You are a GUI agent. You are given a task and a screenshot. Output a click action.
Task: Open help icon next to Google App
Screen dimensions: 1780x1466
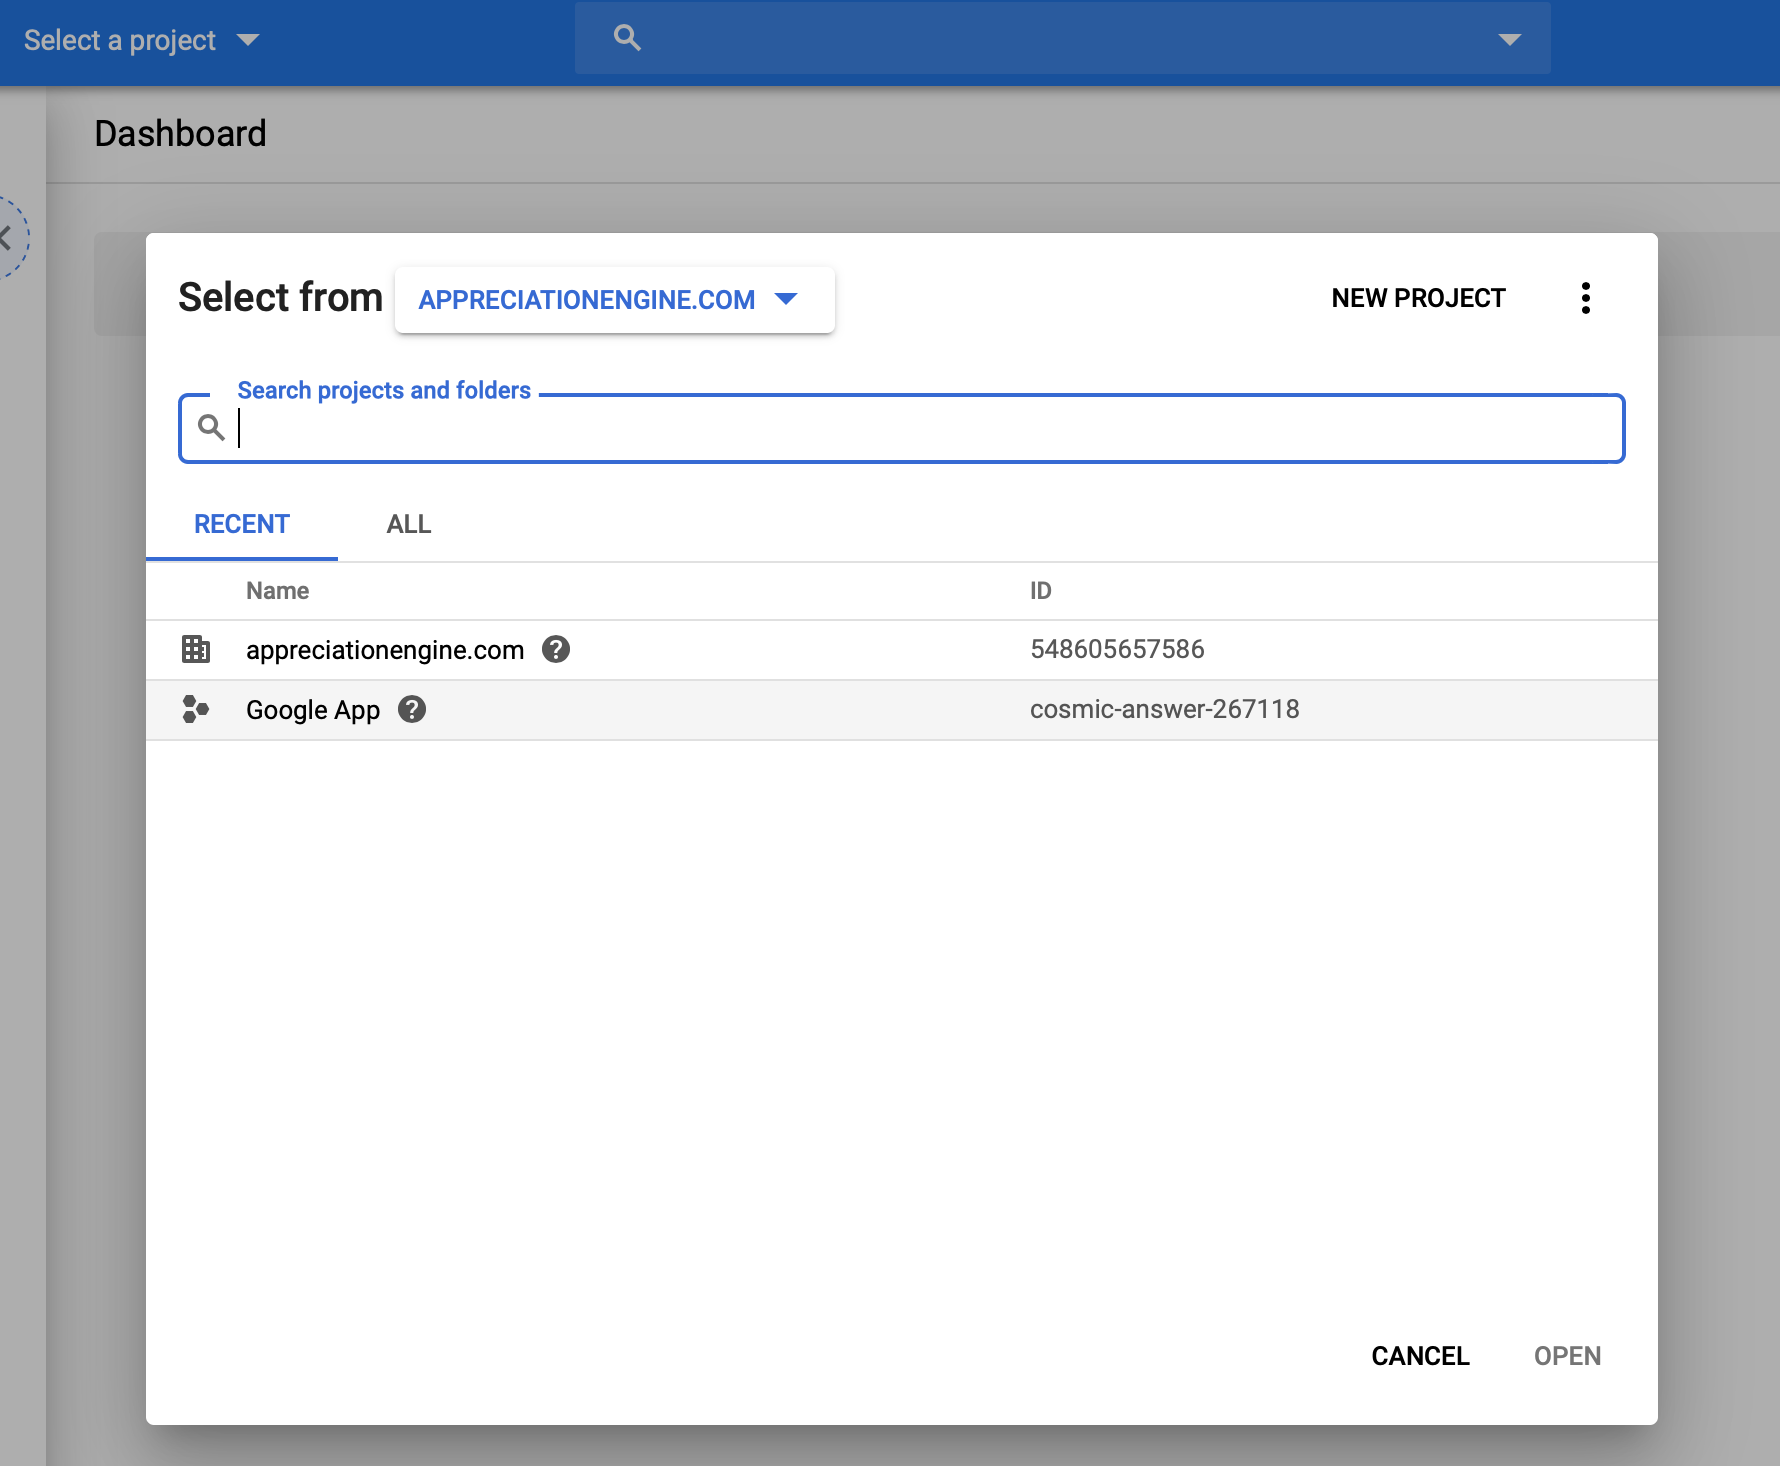(x=412, y=709)
